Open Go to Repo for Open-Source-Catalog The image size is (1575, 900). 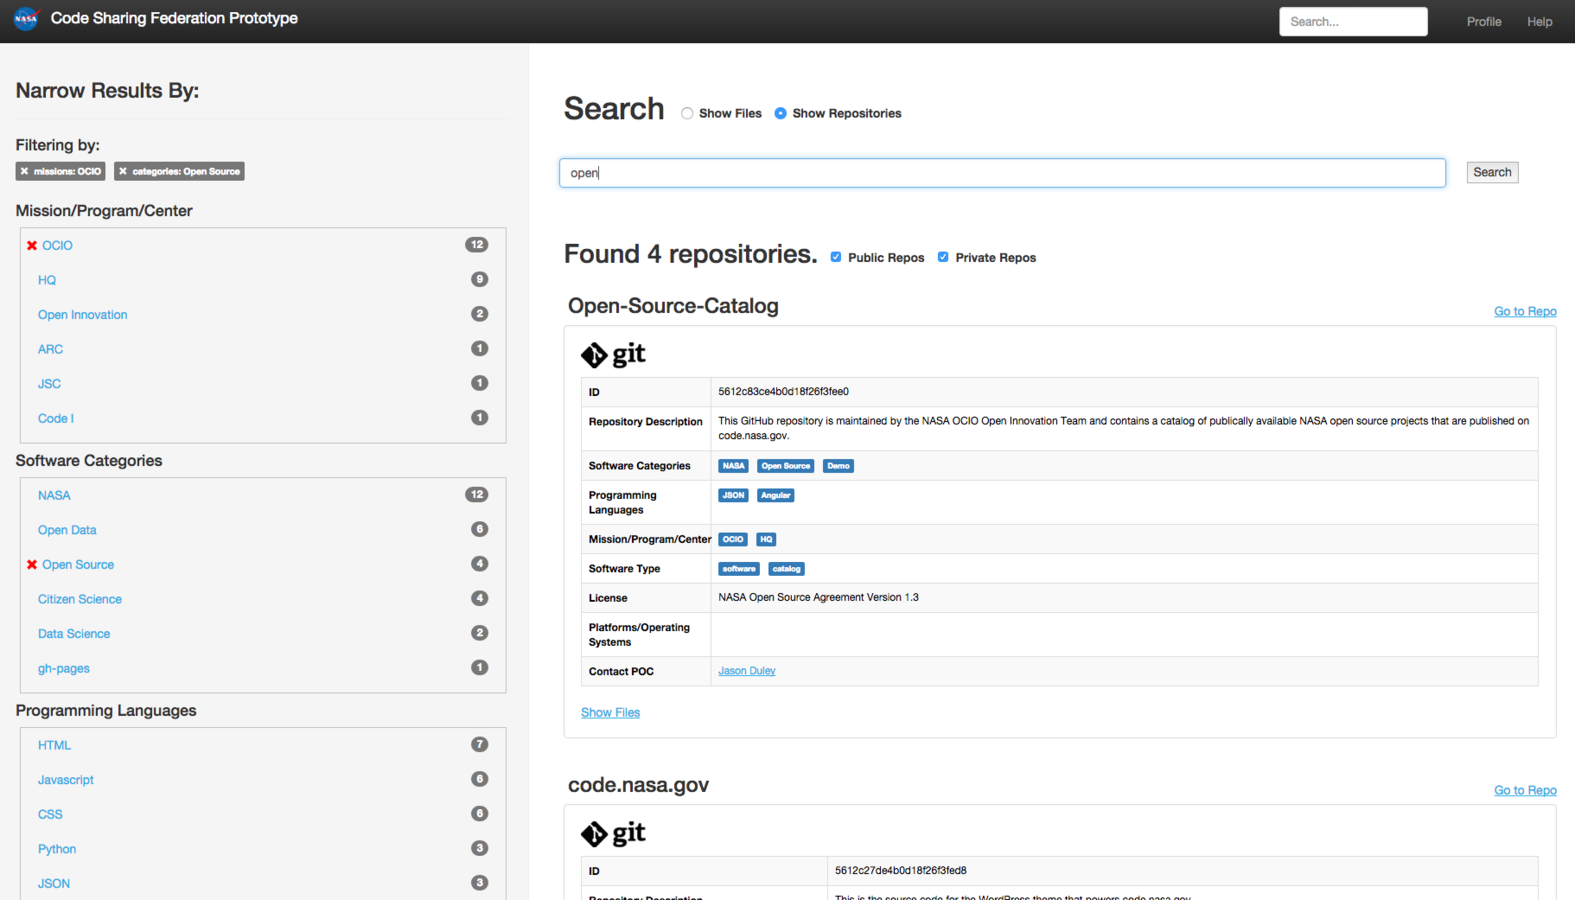point(1525,311)
